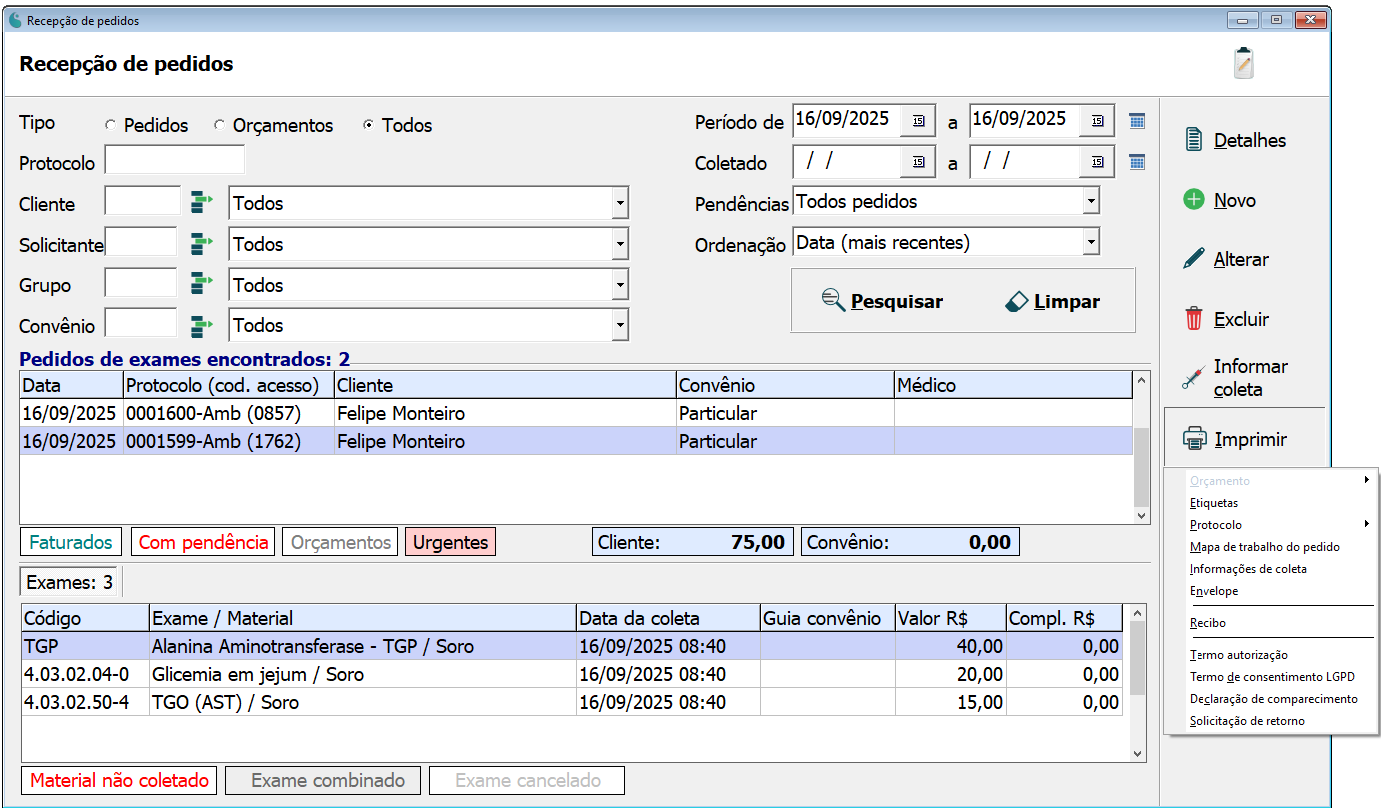This screenshot has width=1381, height=808.
Task: Open calendar picker for Coletado end date
Action: click(1097, 162)
